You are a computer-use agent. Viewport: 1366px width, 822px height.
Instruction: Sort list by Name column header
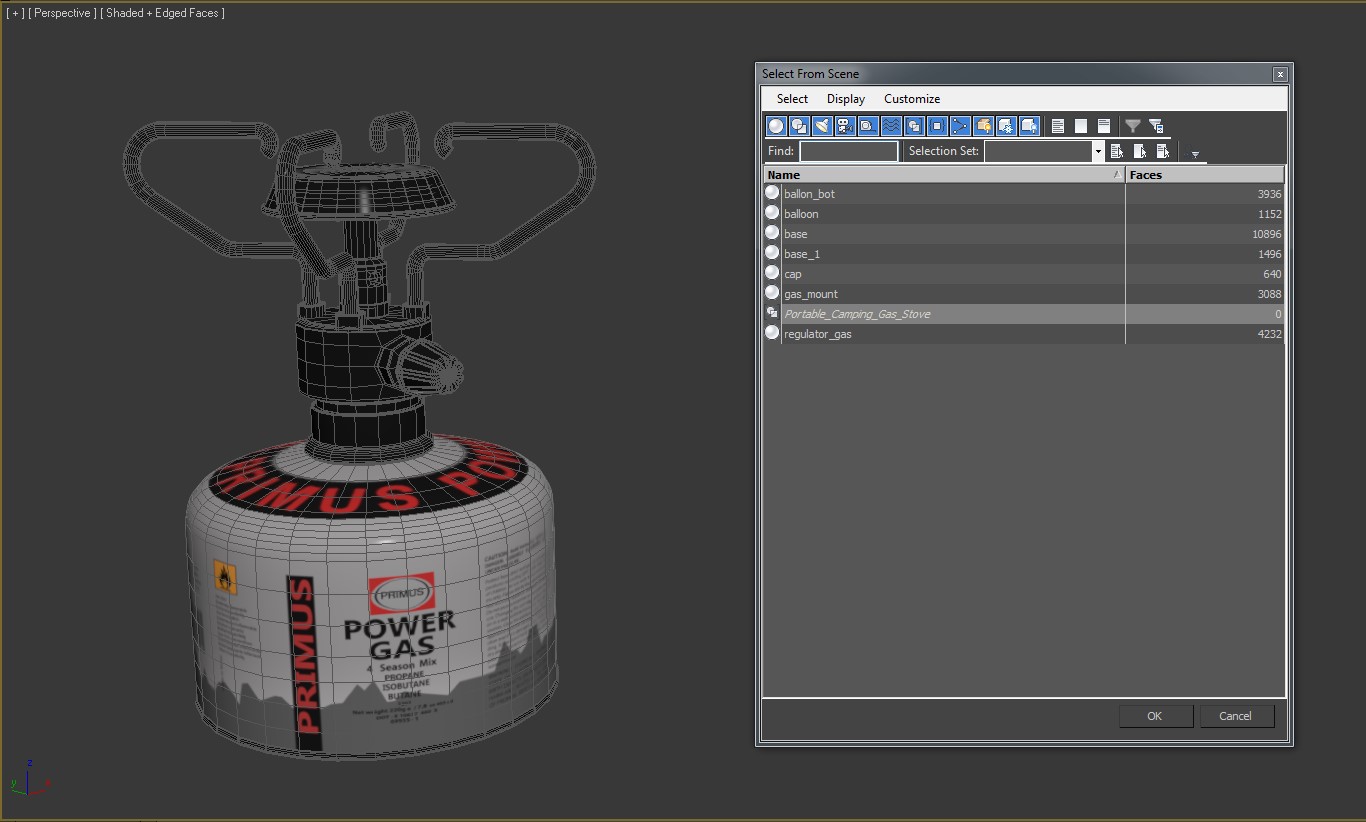point(944,175)
